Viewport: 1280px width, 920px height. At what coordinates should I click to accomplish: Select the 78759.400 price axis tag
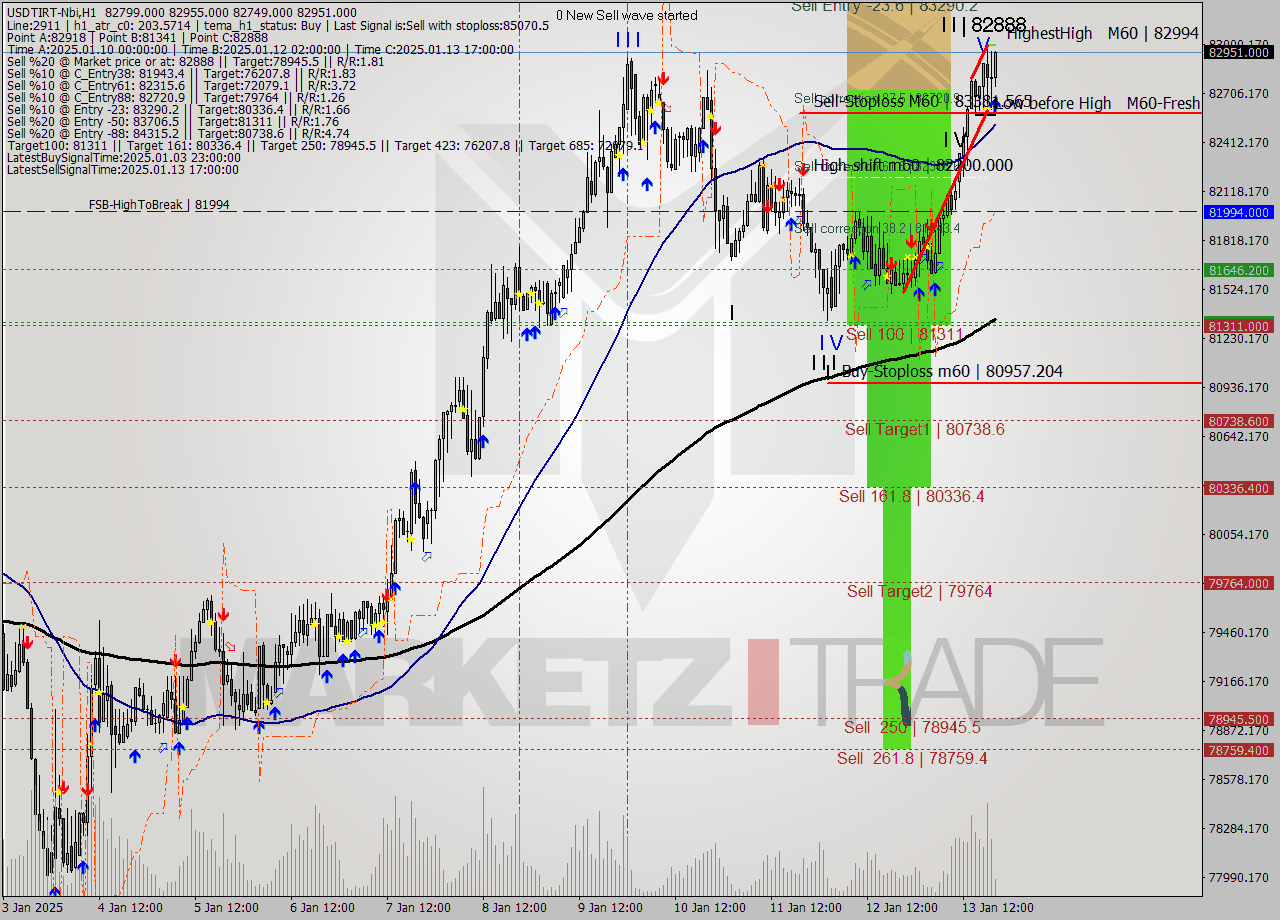tap(1239, 750)
